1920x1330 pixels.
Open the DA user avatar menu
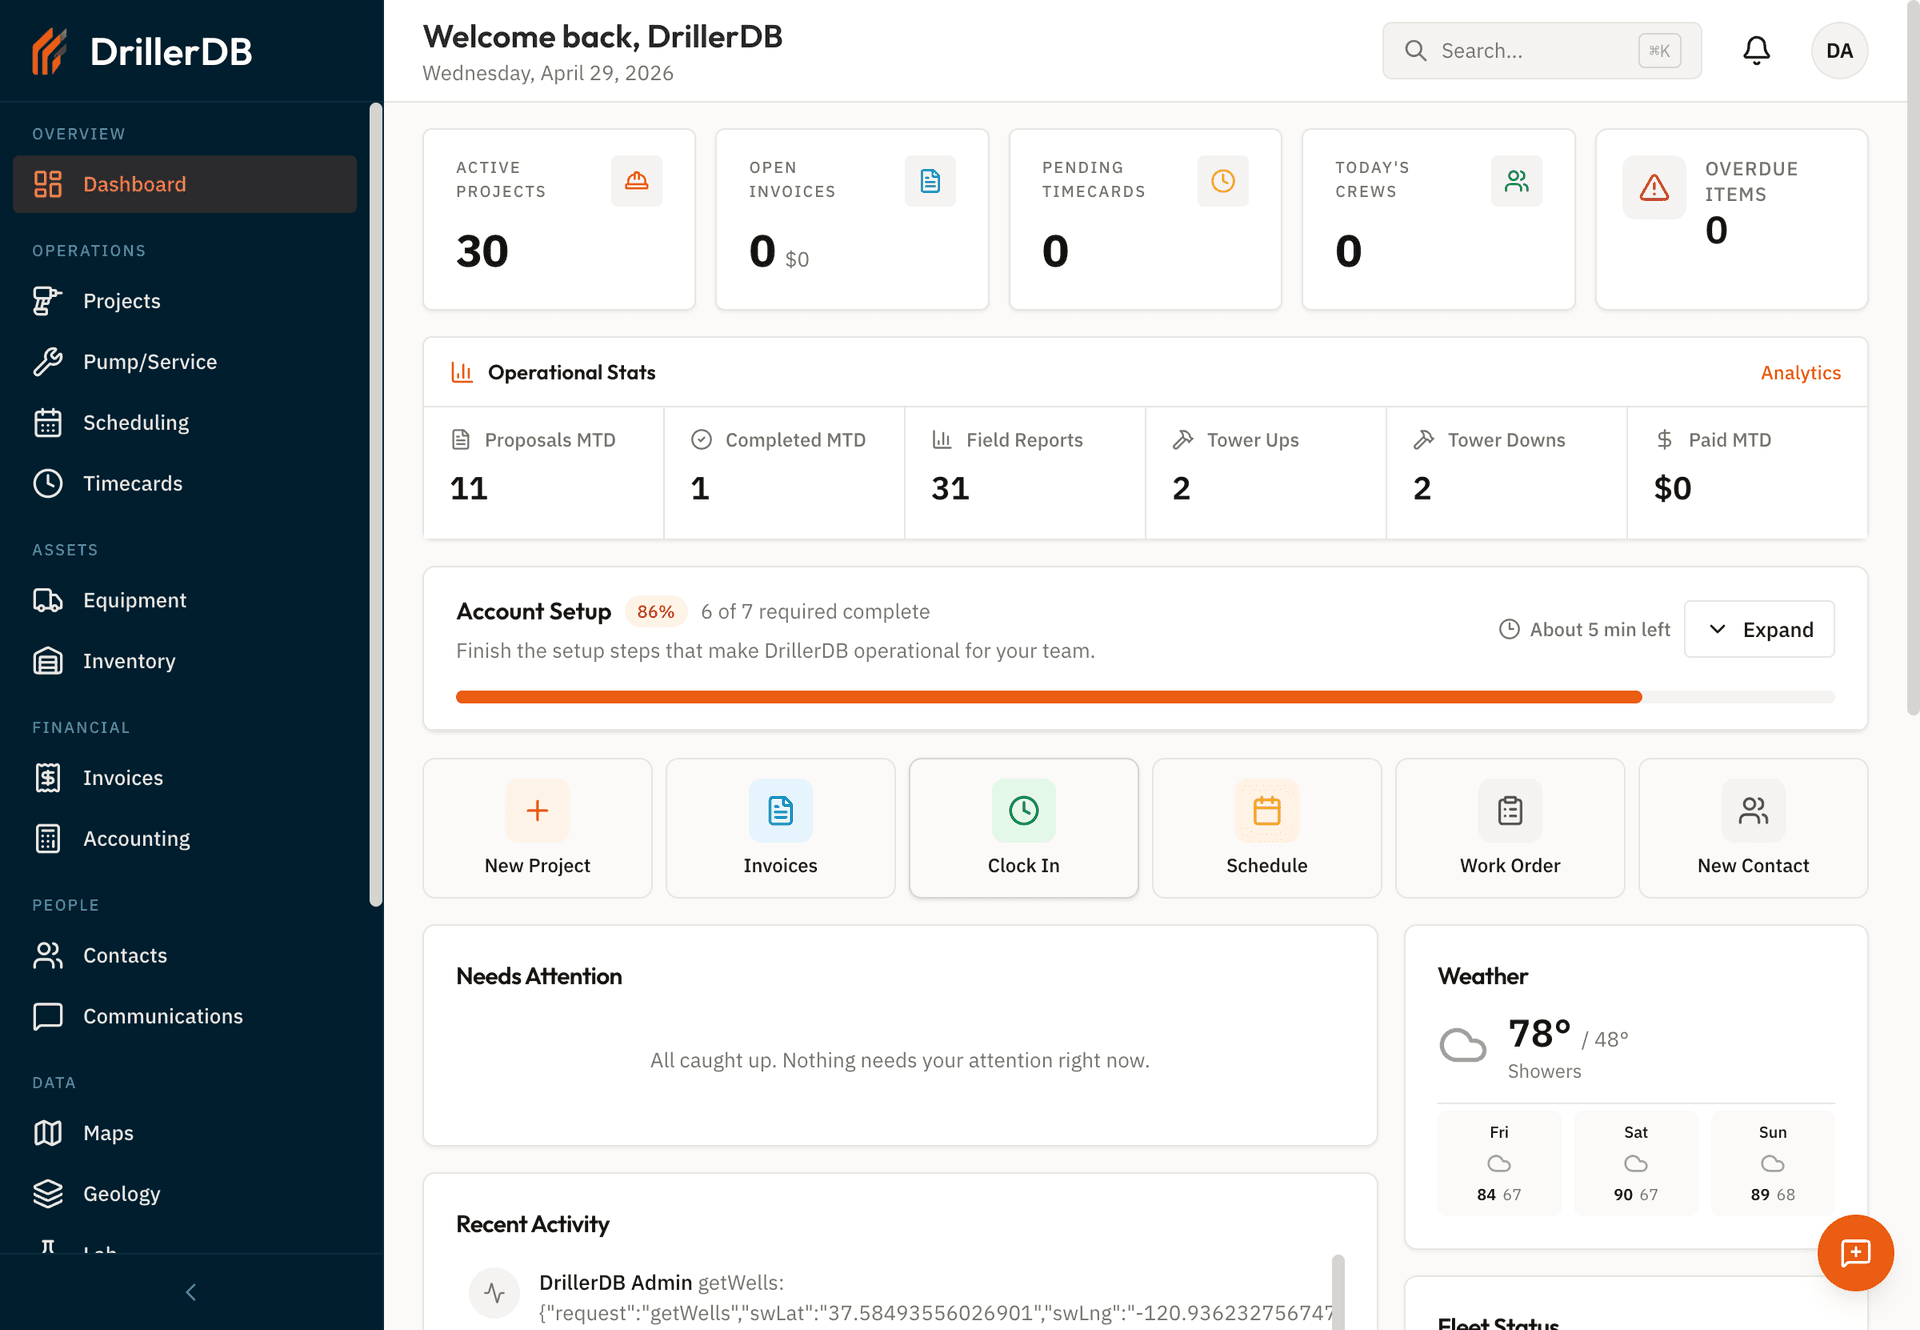1839,51
